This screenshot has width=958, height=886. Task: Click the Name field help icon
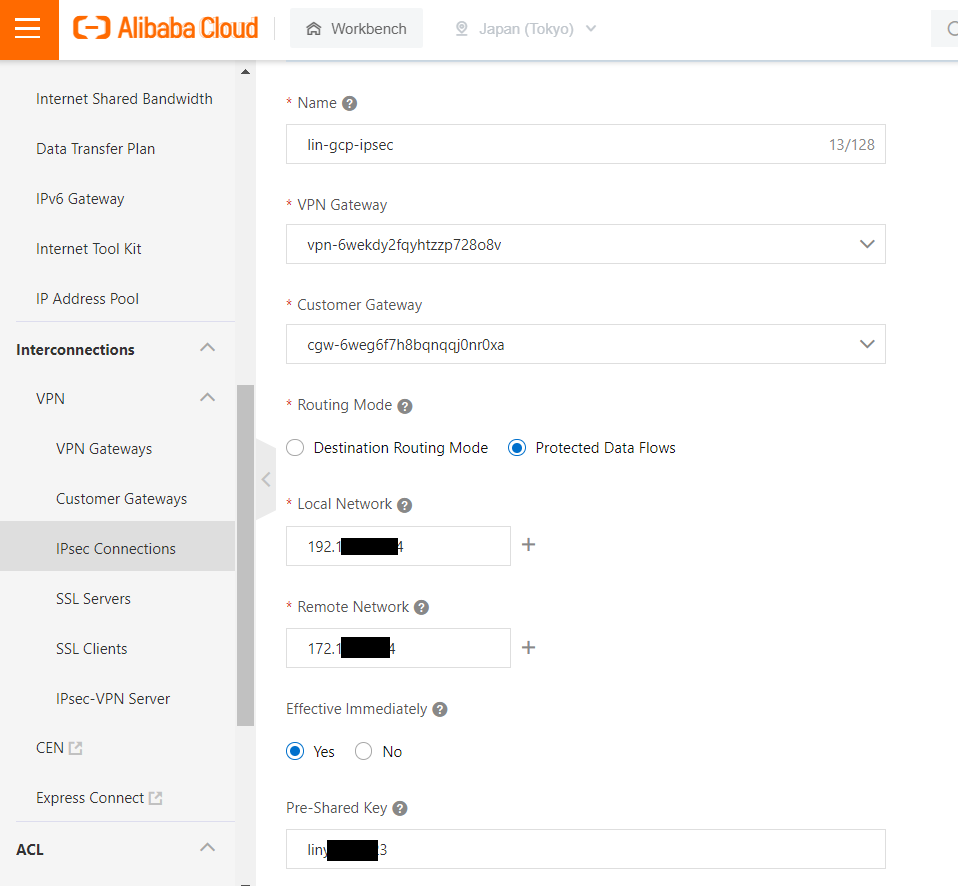[x=349, y=104]
